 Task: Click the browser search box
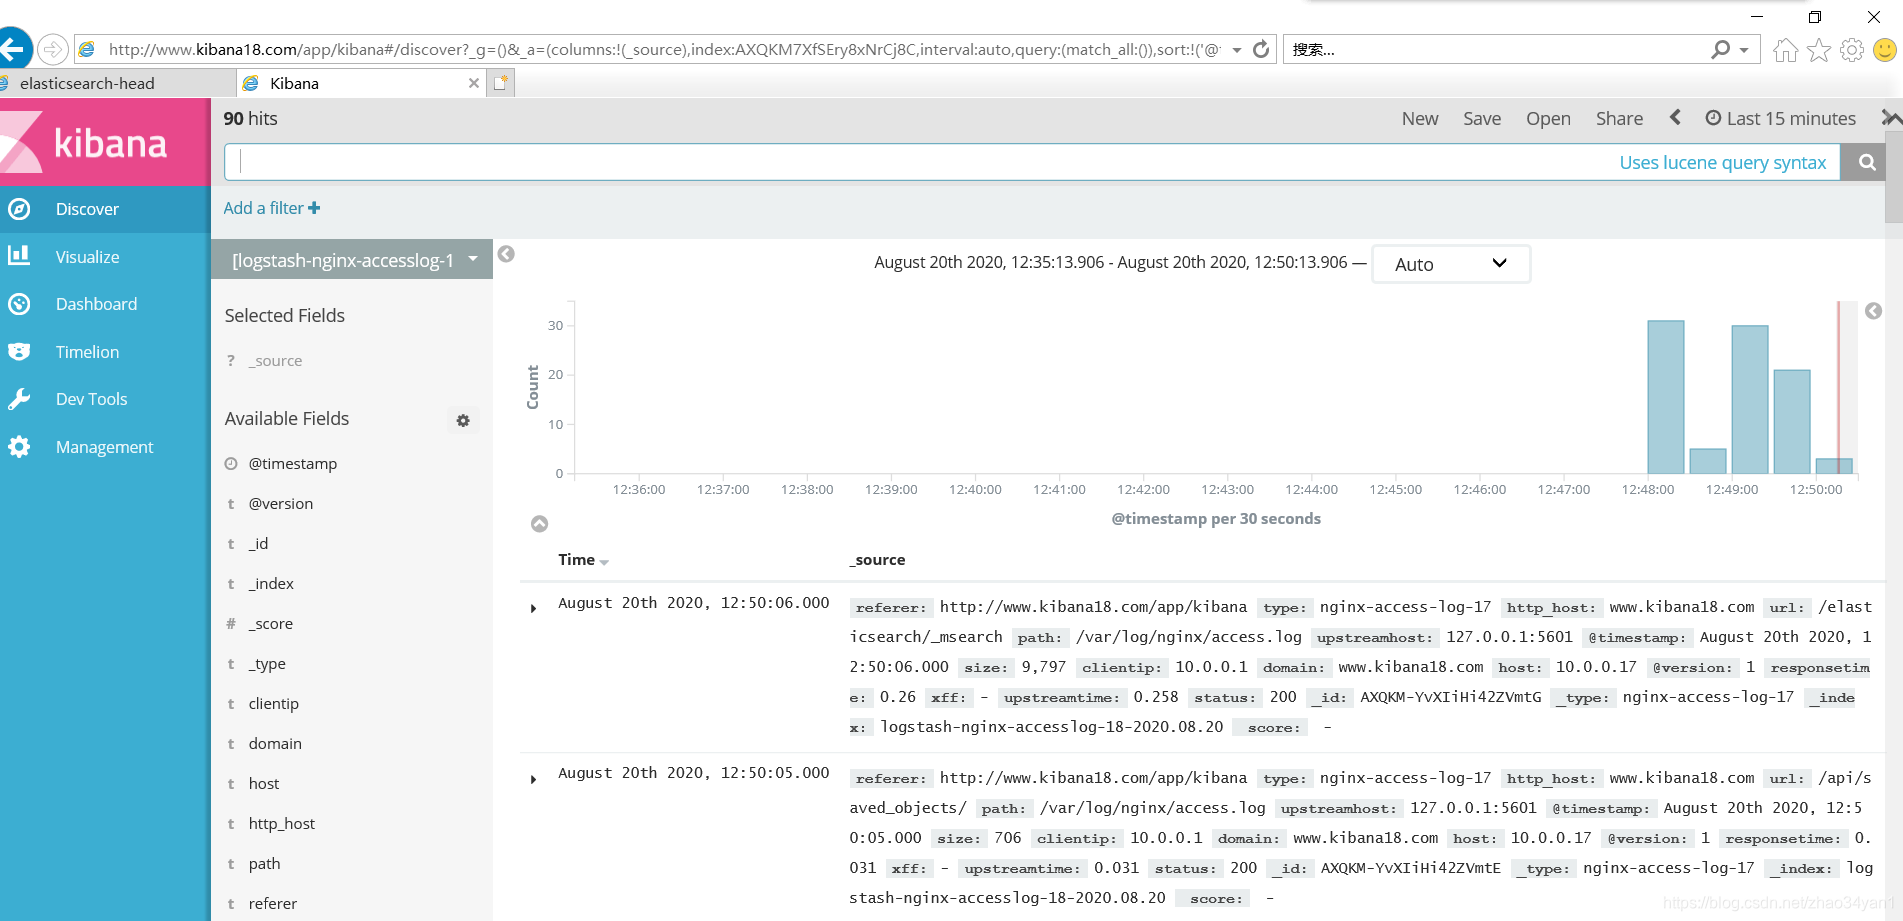[1495, 49]
